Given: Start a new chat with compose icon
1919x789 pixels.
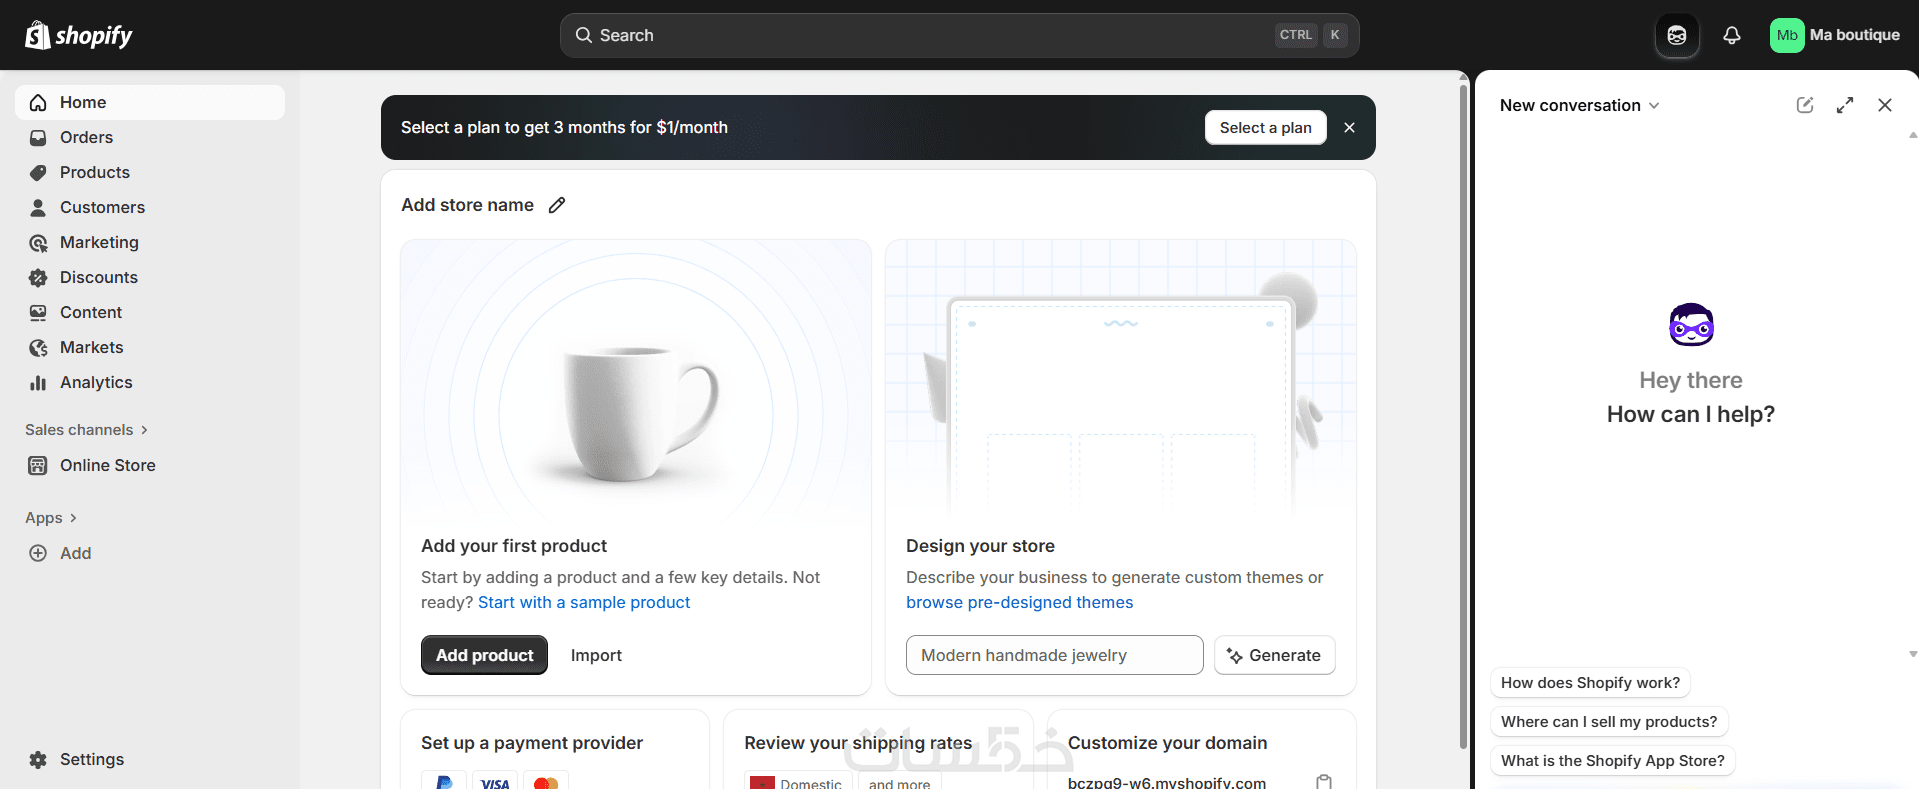Looking at the screenshot, I should click(1805, 105).
